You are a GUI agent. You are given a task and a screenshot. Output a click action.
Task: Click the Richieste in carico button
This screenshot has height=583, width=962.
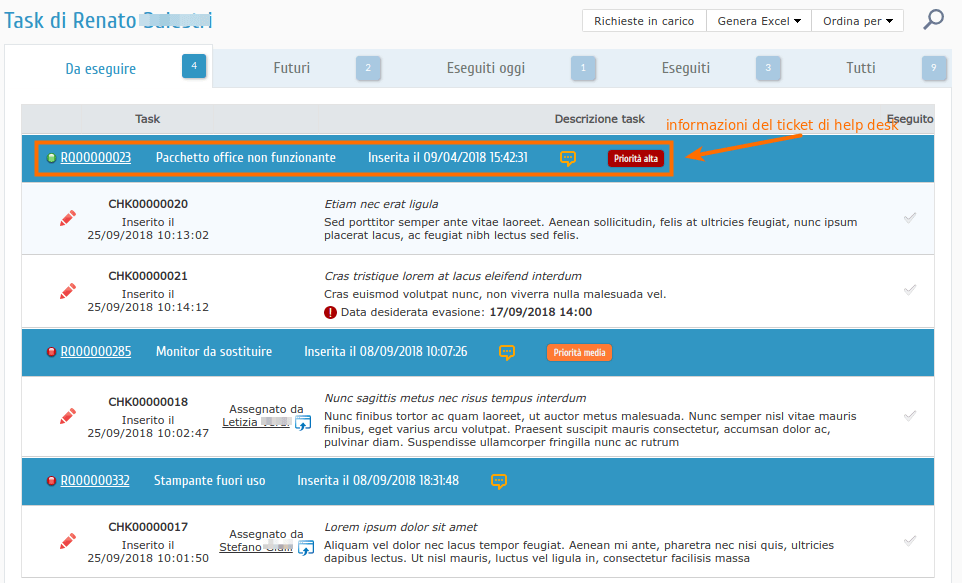tap(644, 21)
